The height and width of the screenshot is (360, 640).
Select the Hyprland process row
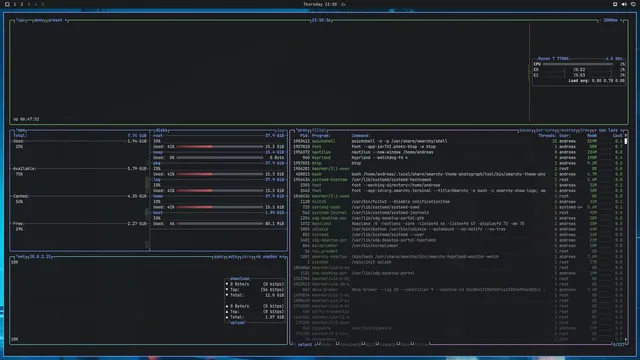click(x=457, y=158)
